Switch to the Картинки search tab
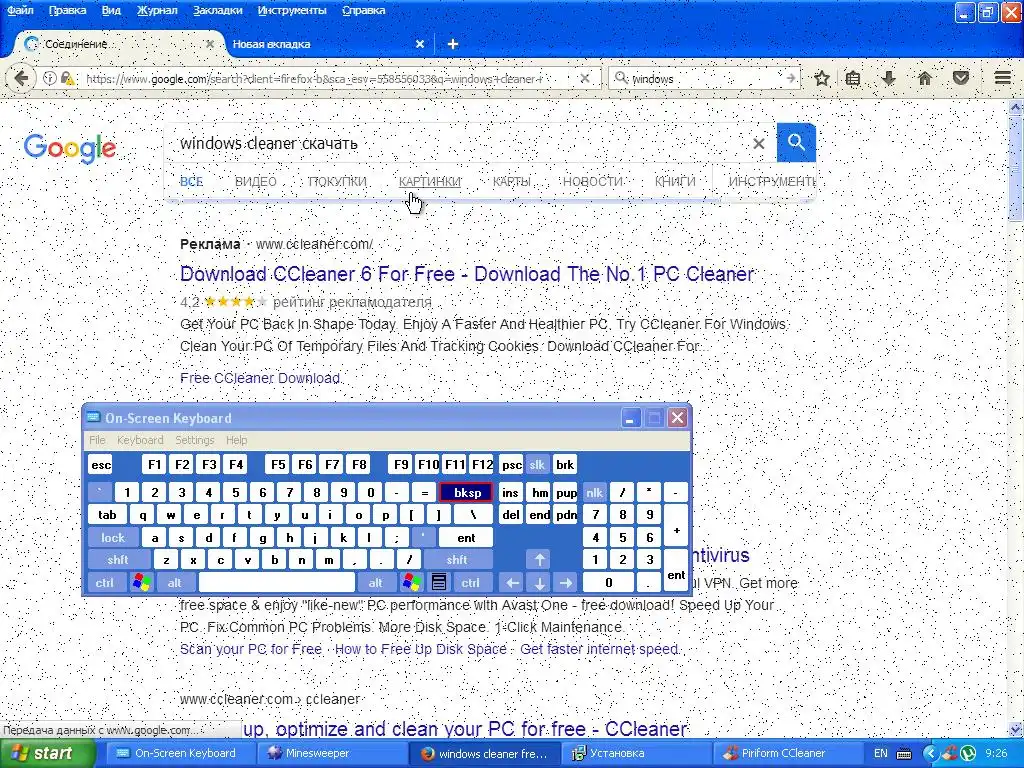The image size is (1024, 768). 430,182
